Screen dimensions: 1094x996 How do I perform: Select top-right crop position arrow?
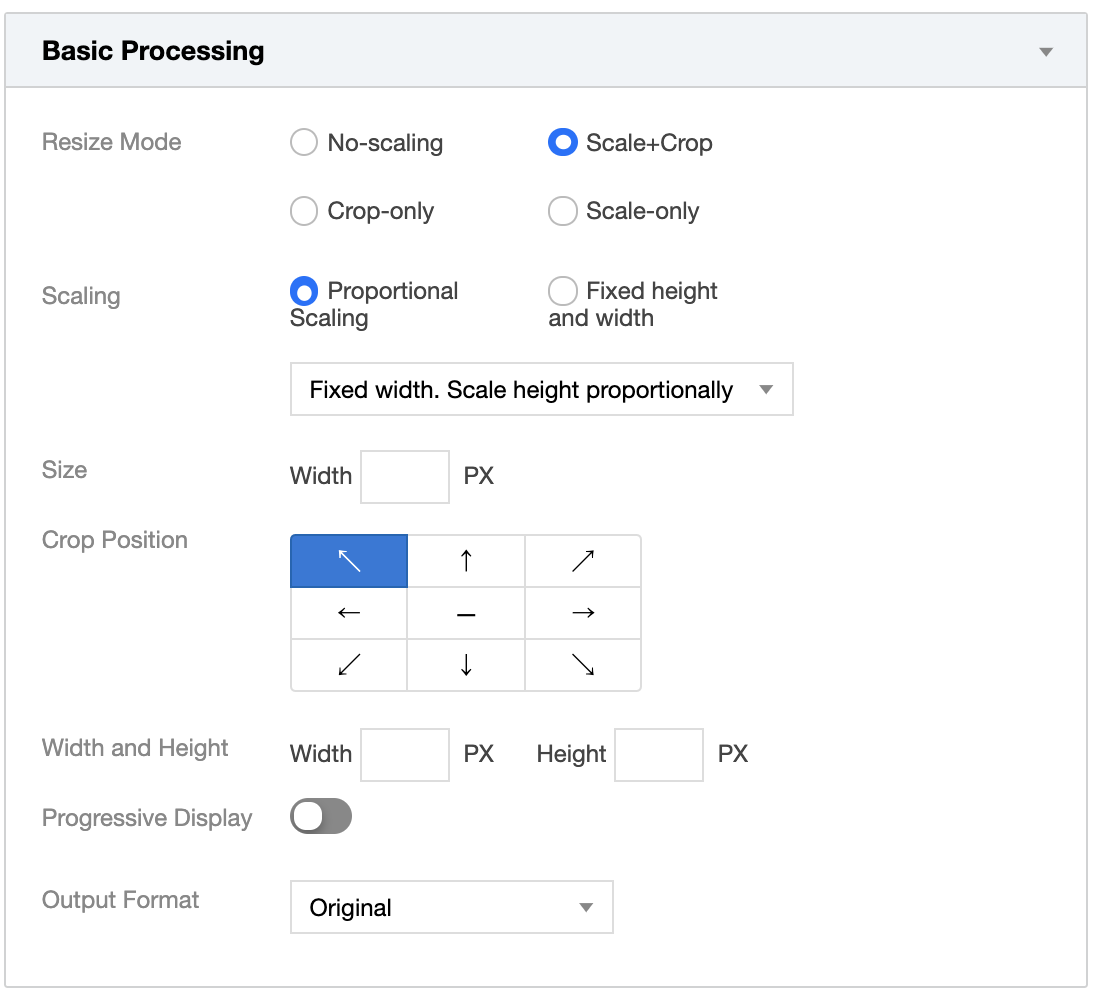click(x=583, y=561)
